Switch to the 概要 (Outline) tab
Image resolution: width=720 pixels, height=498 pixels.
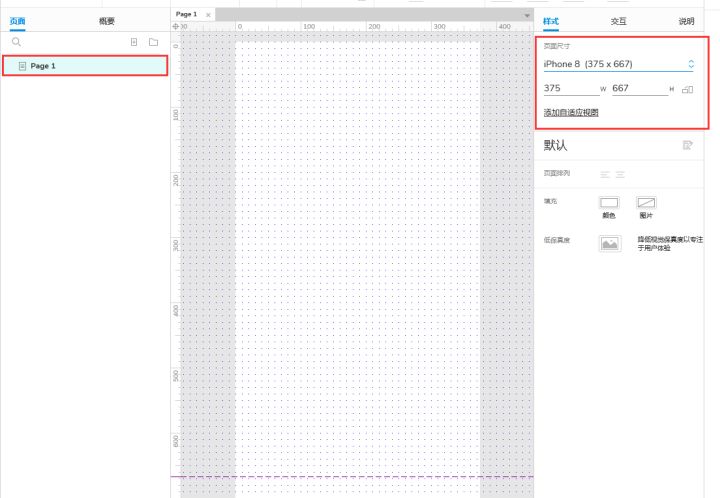(107, 21)
